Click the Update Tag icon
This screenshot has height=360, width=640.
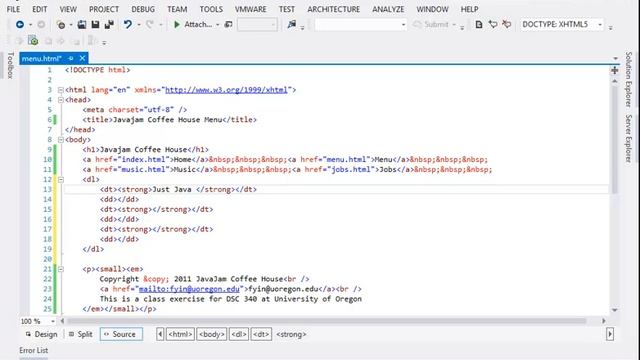tap(493, 24)
